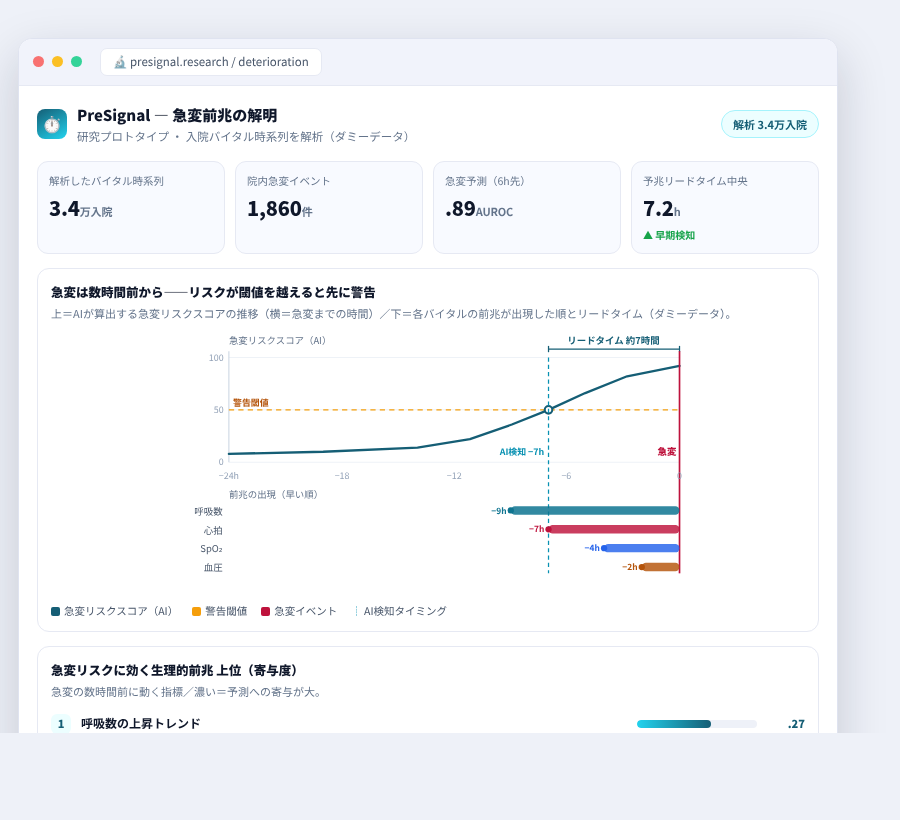Open the 急変予測(6h先) AUROC card

(527, 207)
